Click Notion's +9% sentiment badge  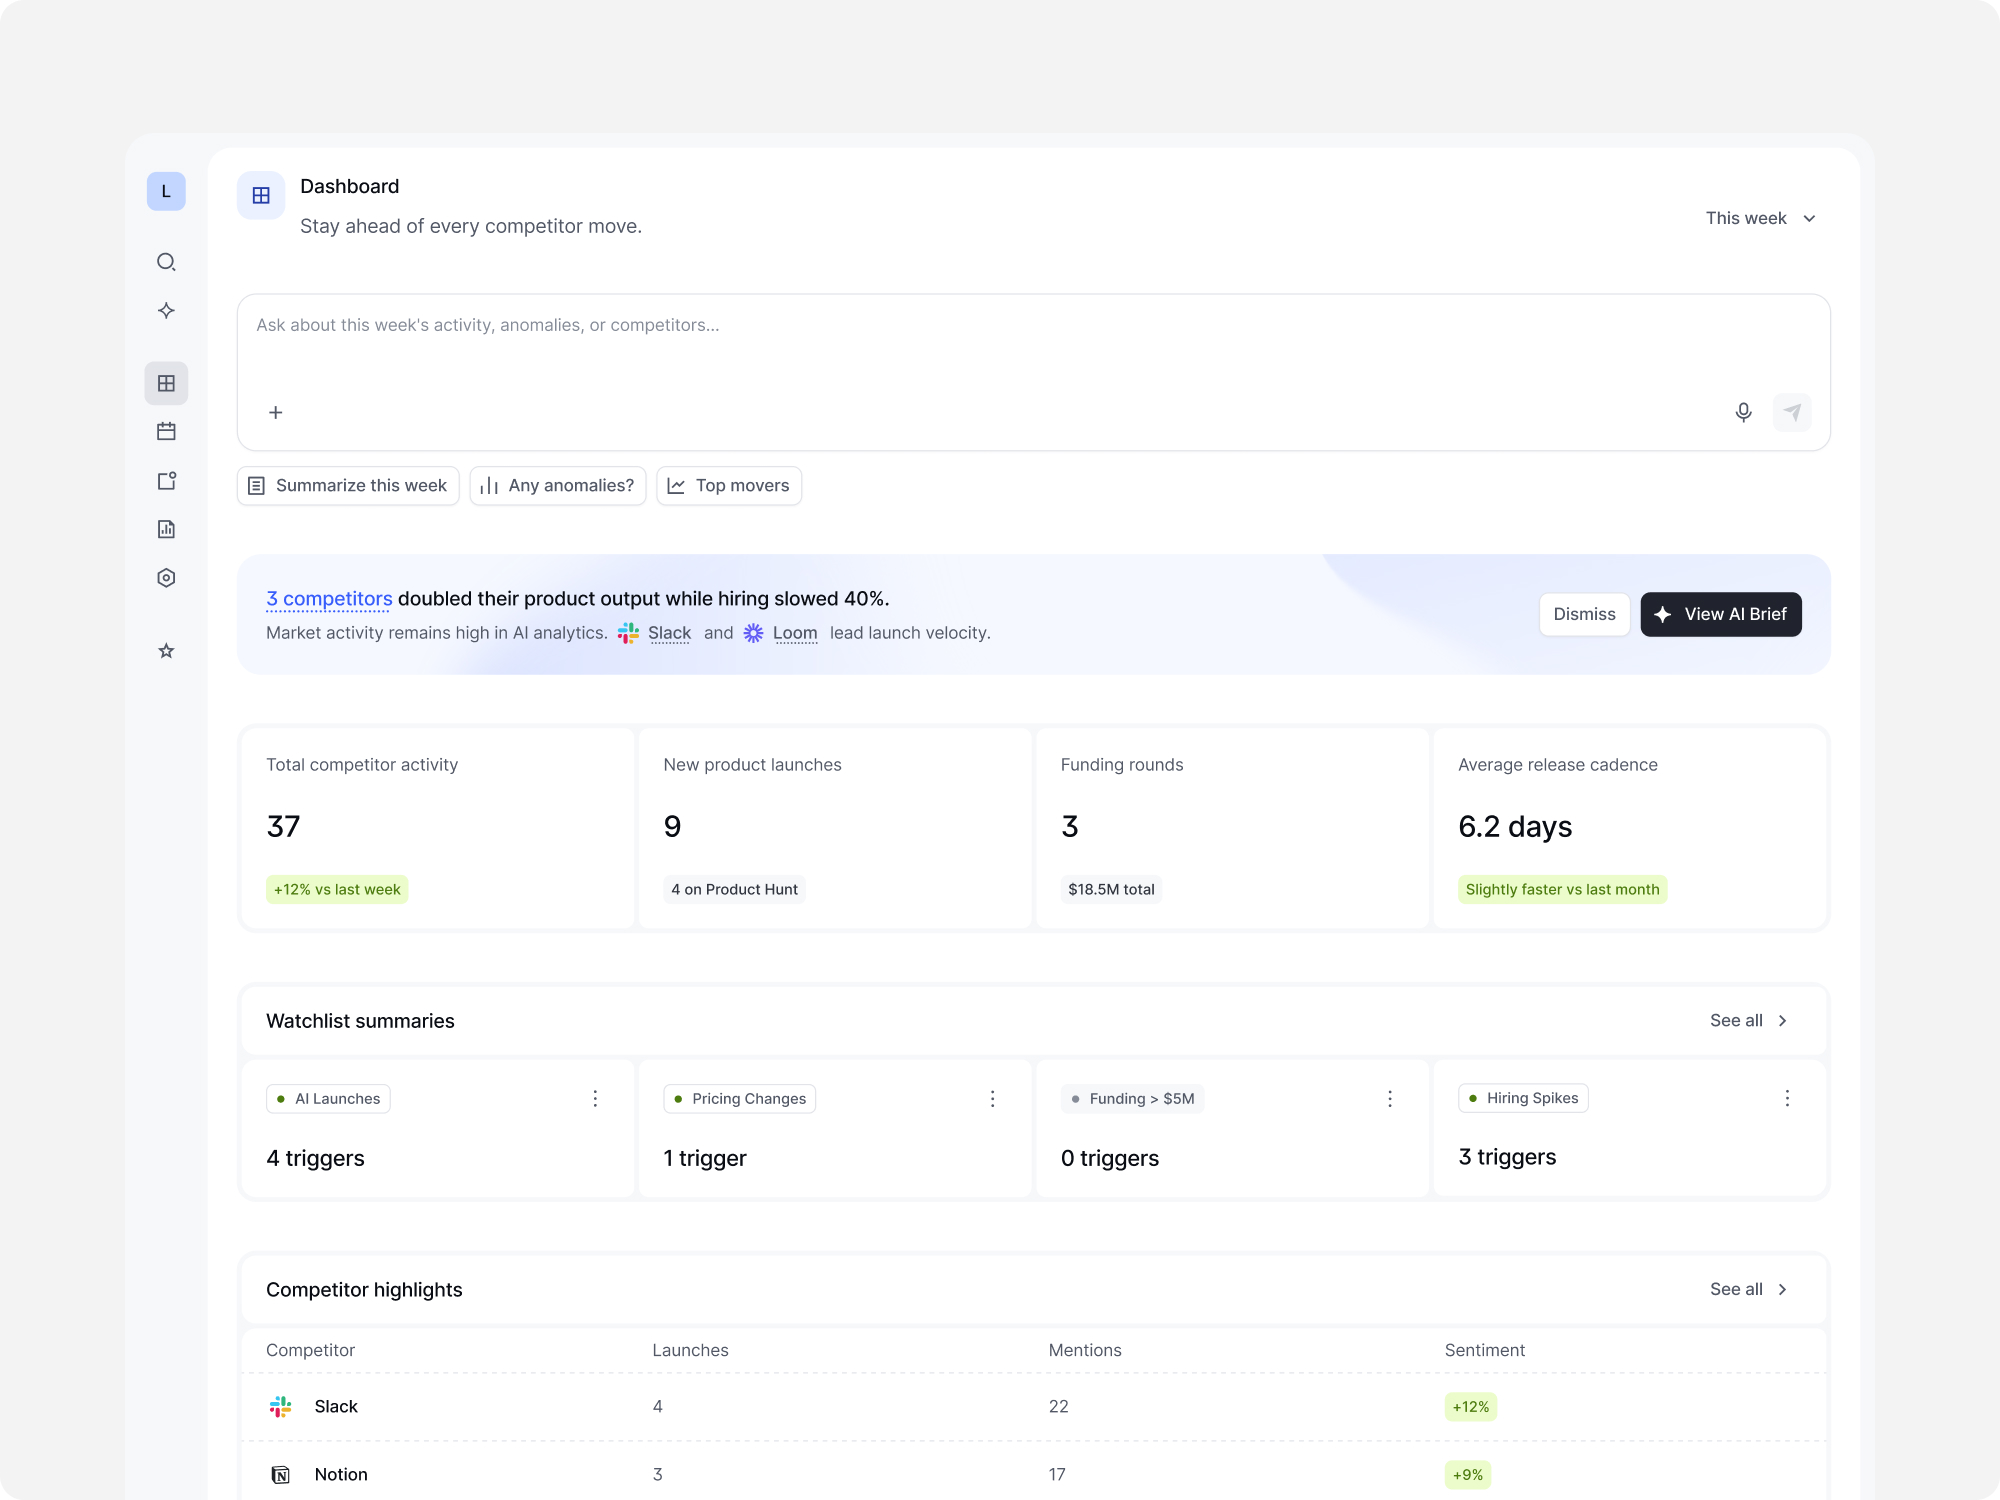[1467, 1475]
